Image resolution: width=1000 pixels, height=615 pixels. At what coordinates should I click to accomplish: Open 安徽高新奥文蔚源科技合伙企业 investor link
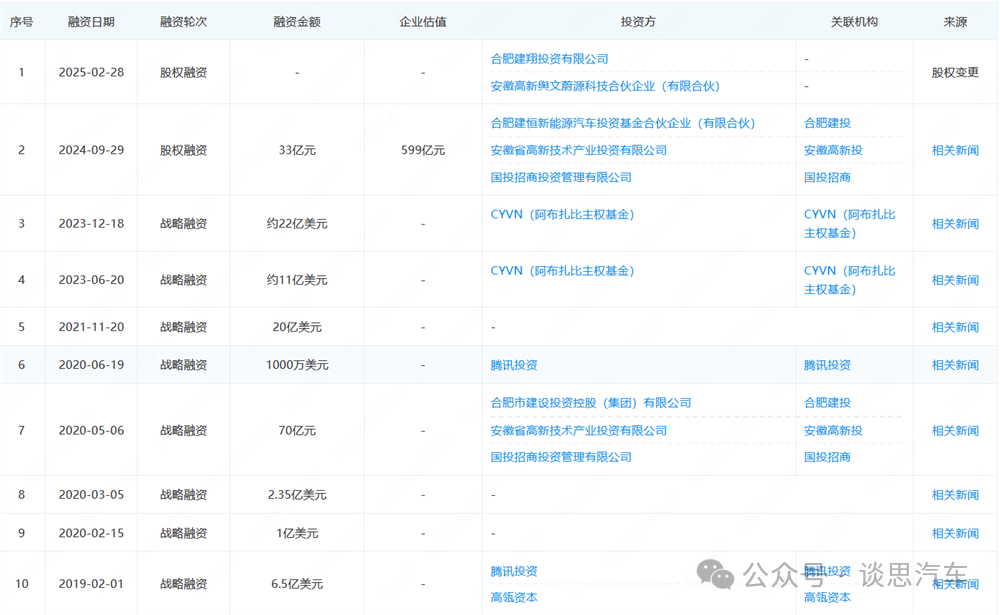[605, 86]
